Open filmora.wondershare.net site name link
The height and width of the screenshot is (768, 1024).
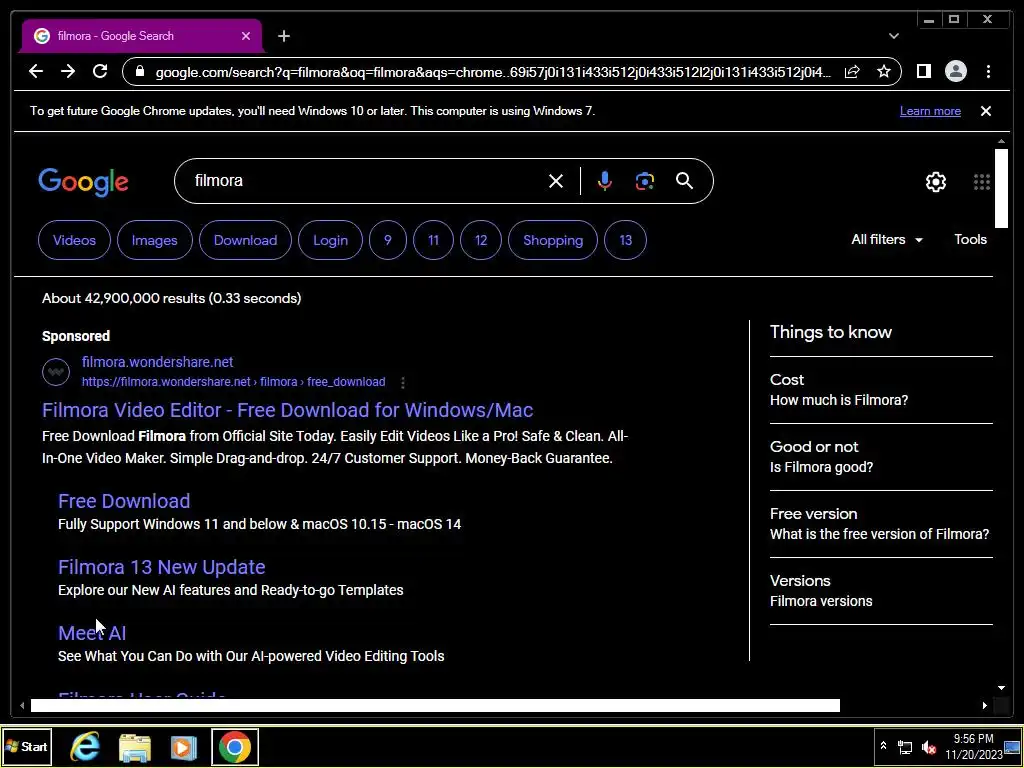(157, 362)
